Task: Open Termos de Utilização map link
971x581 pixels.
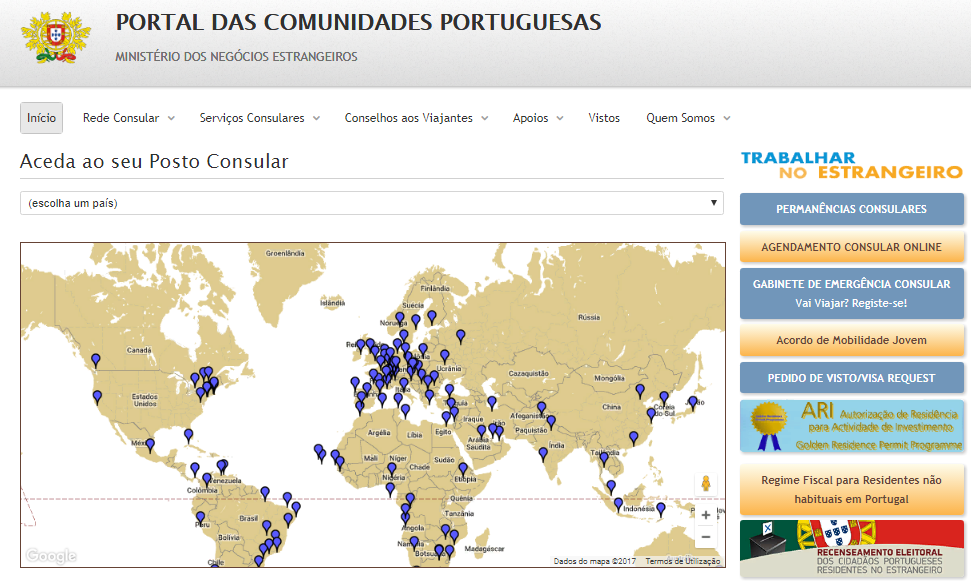Action: coord(682,561)
